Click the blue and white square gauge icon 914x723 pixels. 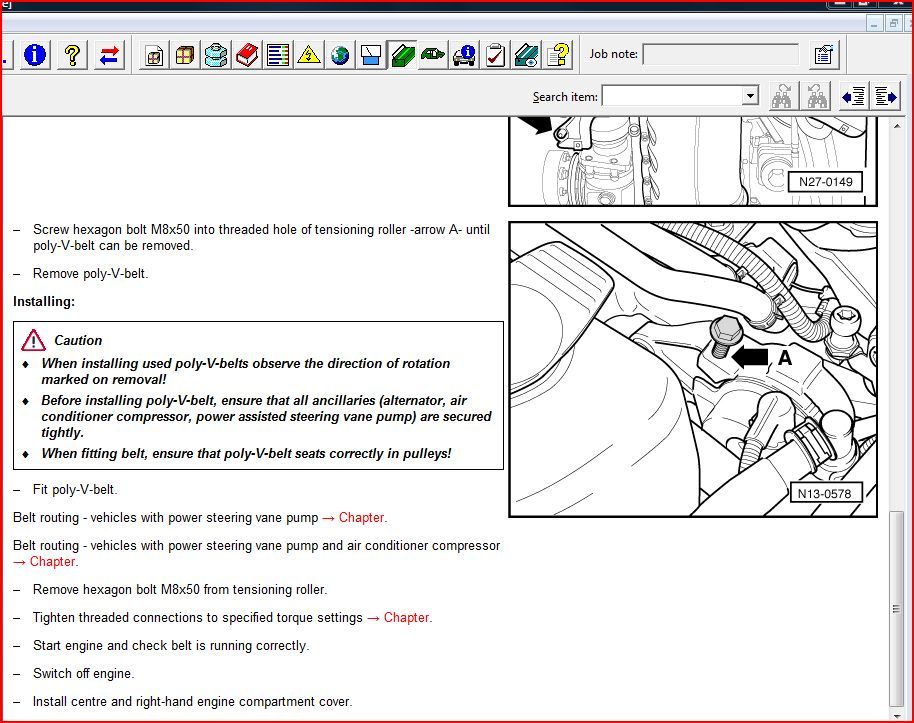(371, 55)
